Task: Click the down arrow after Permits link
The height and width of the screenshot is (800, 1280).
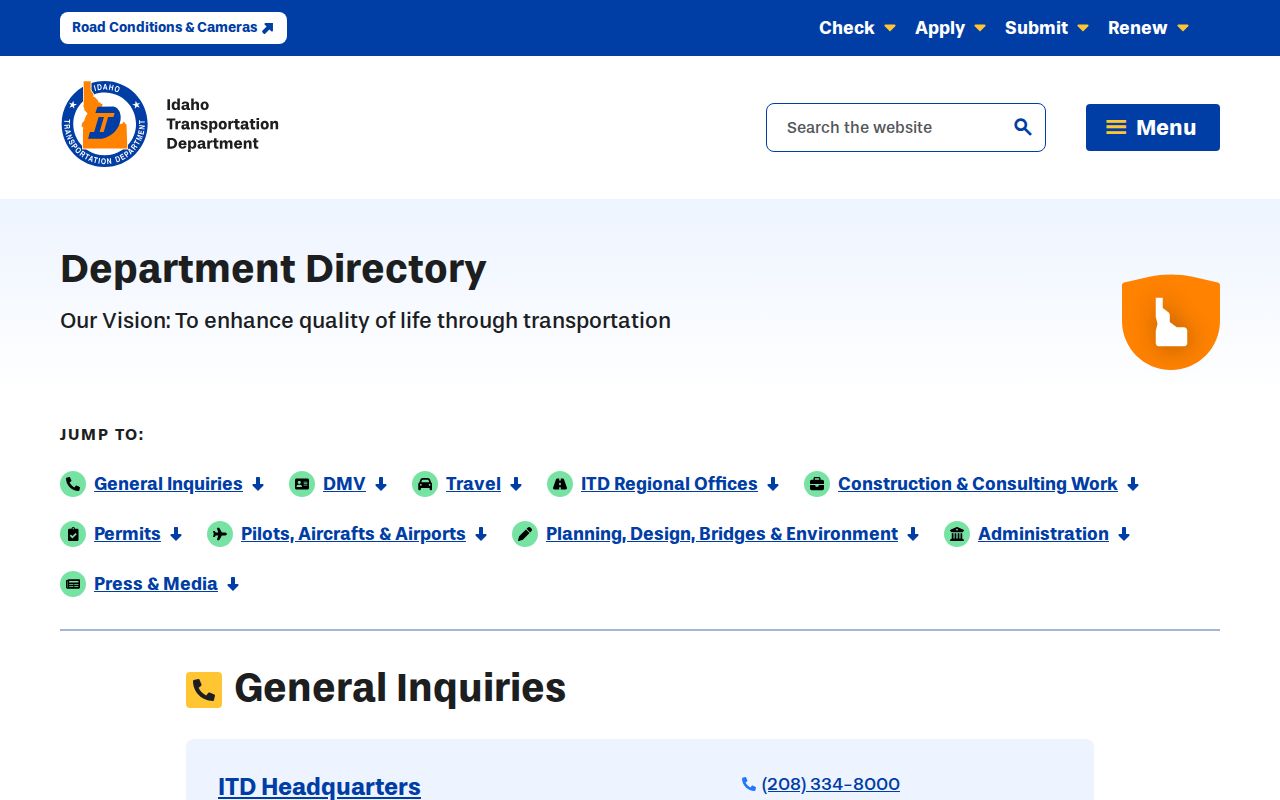Action: 176,534
